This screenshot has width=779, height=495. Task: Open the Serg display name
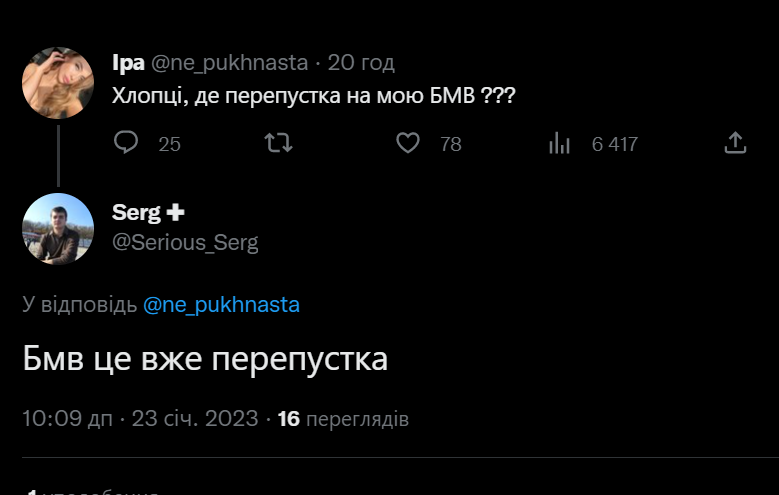click(135, 212)
